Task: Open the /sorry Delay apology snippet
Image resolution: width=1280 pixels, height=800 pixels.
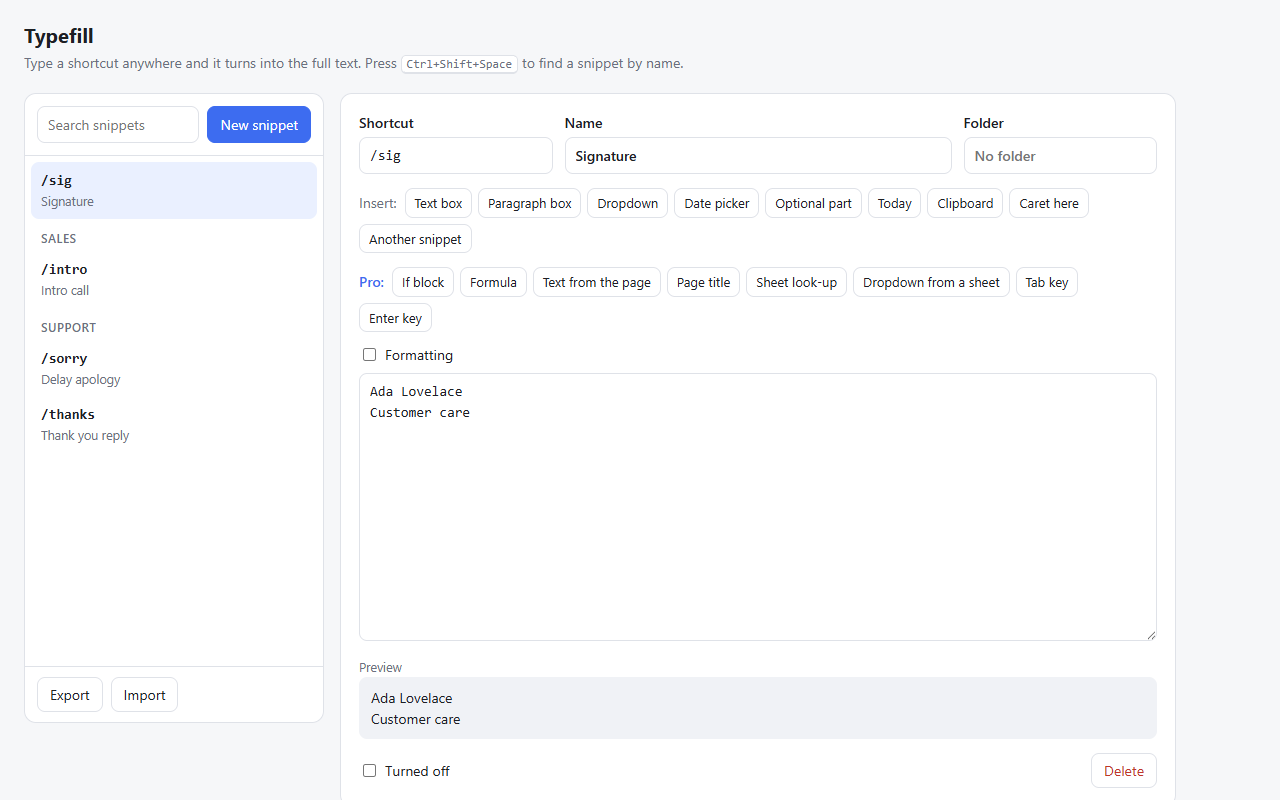Action: pyautogui.click(x=174, y=368)
